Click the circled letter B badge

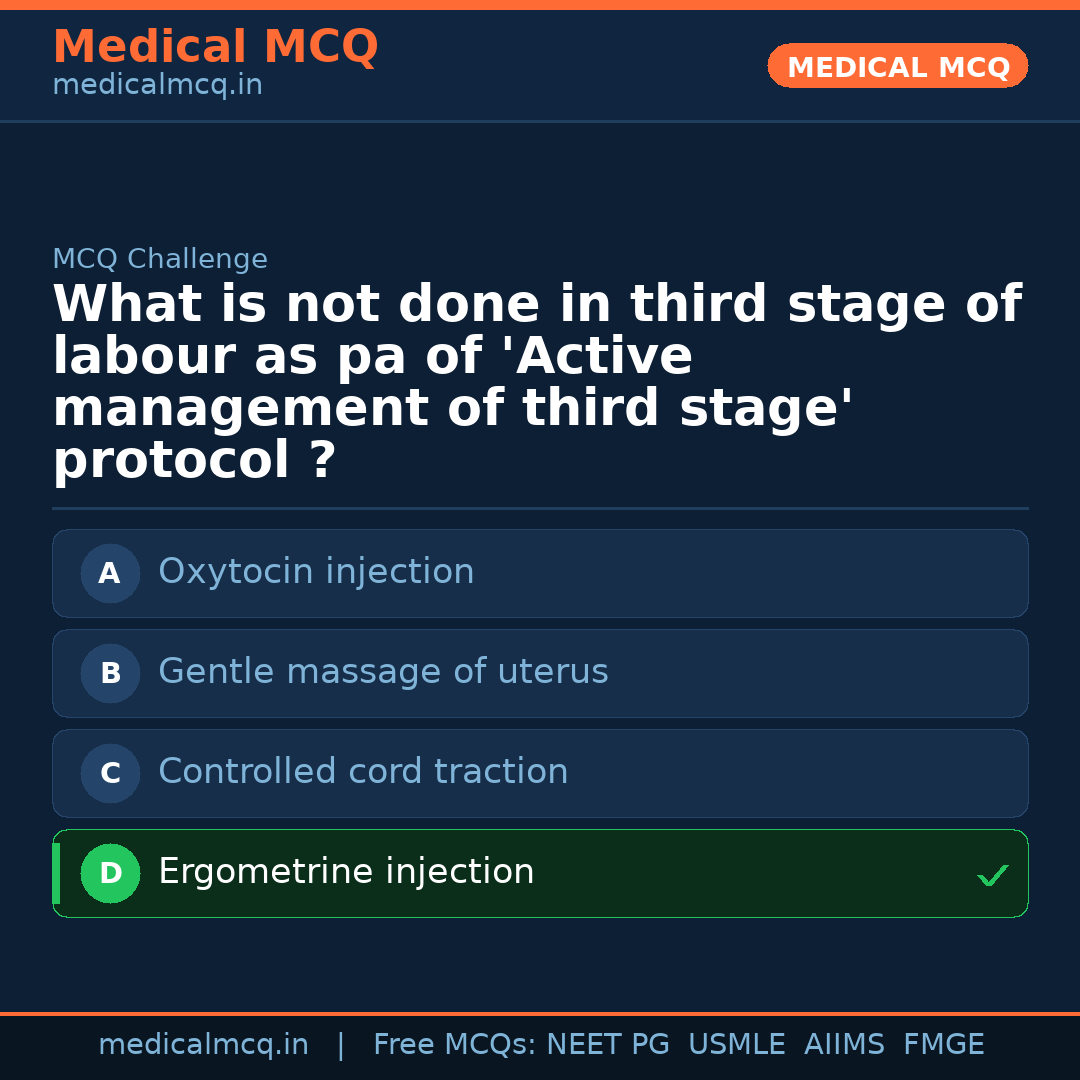110,673
